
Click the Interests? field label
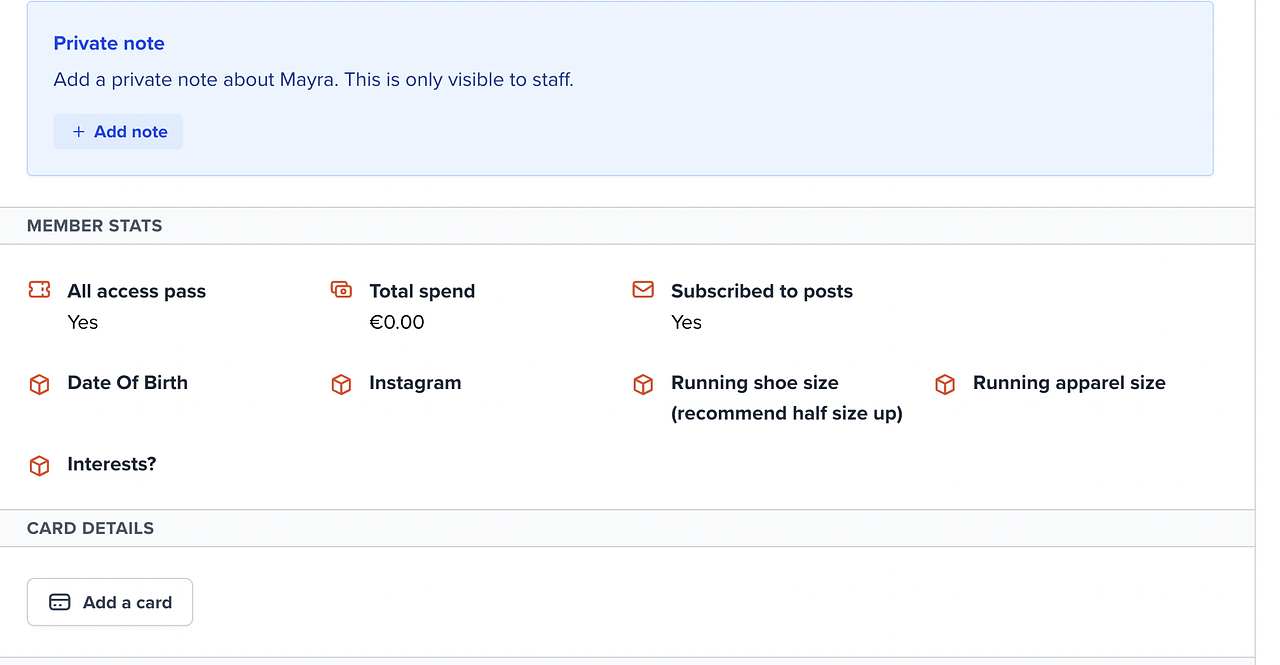tap(111, 464)
